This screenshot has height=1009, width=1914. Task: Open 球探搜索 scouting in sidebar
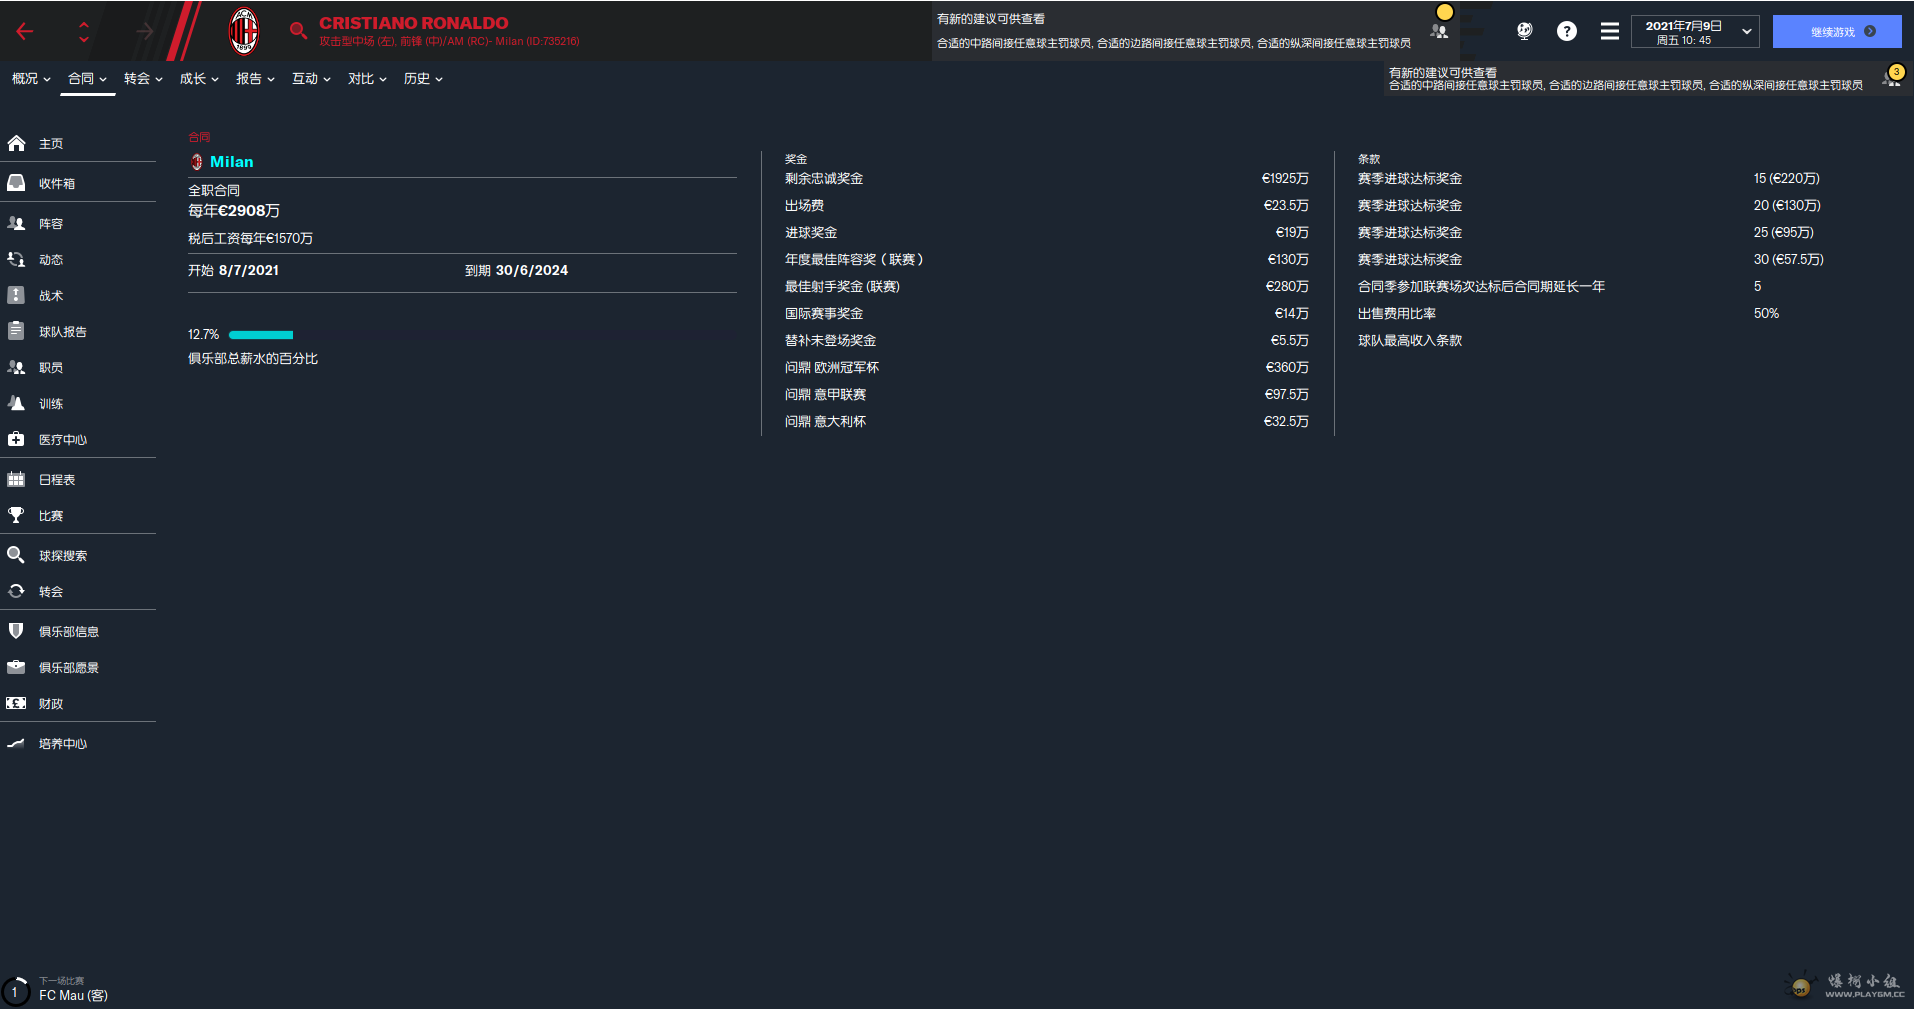[78, 556]
